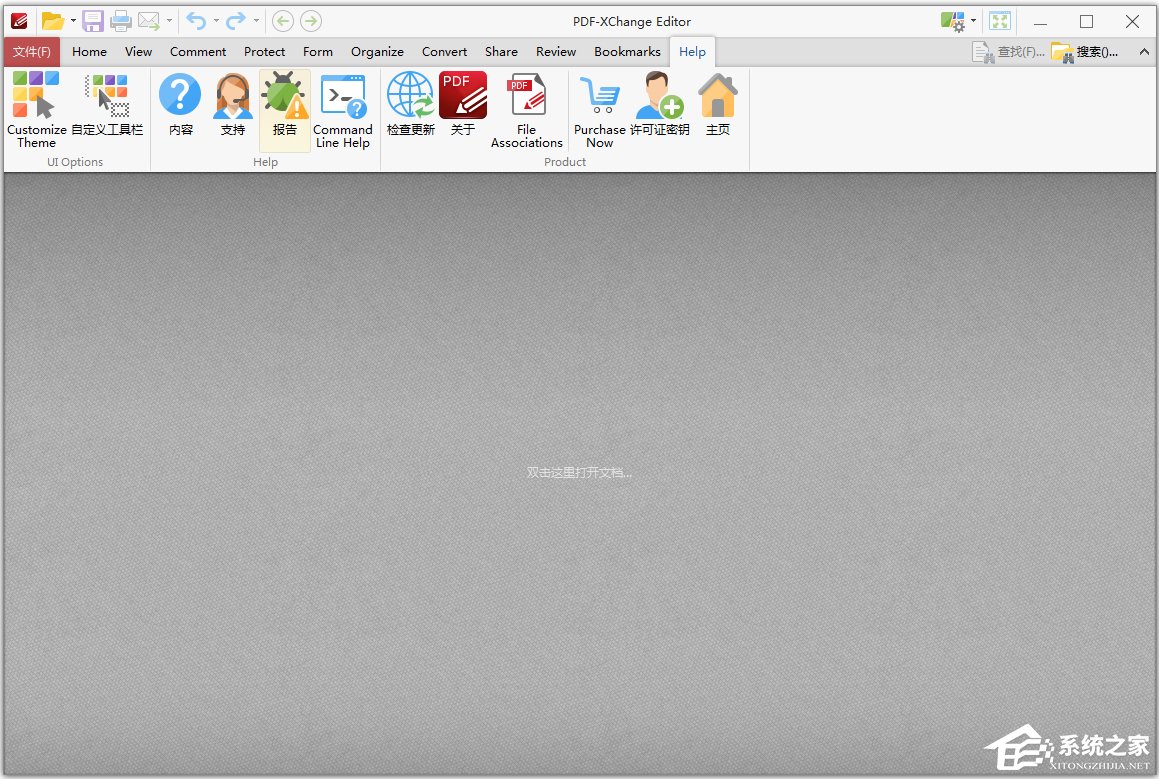
Task: Click the open folder icon in quick toolbar
Action: pyautogui.click(x=52, y=21)
